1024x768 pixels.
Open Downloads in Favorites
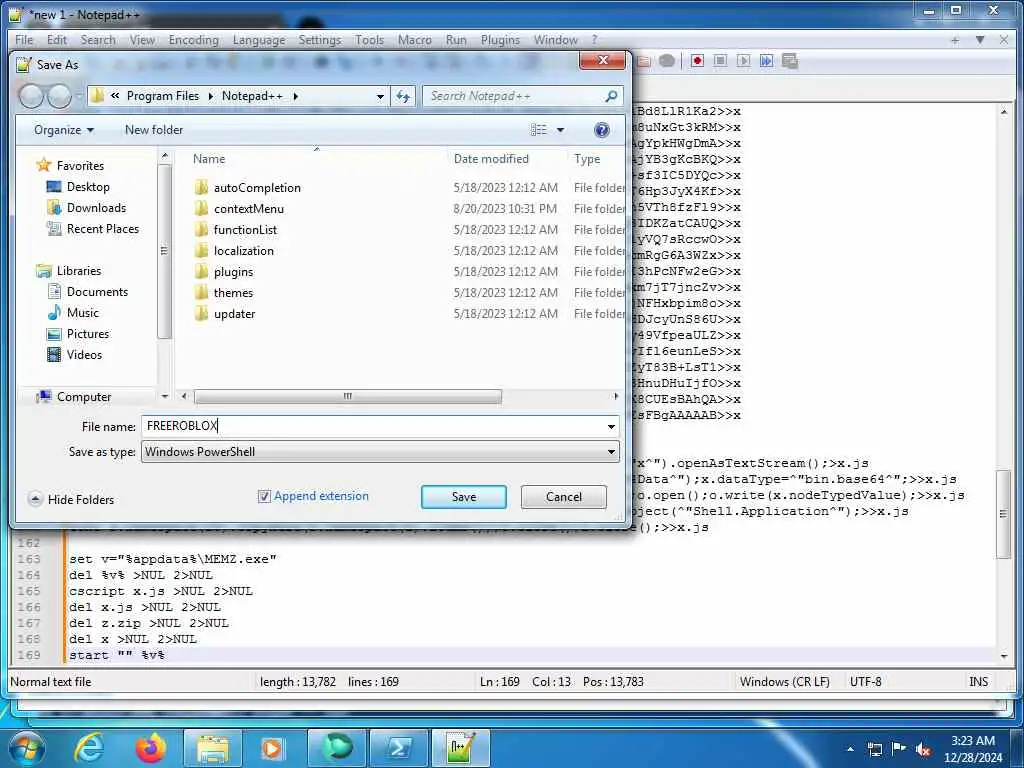(x=96, y=208)
